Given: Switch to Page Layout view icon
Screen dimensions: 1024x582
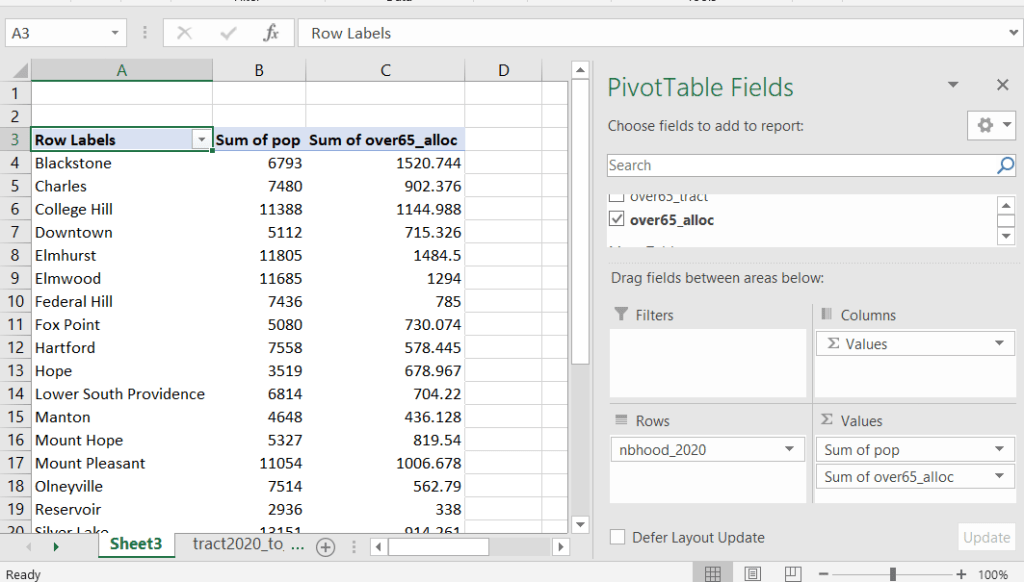Looking at the screenshot, I should [x=752, y=574].
